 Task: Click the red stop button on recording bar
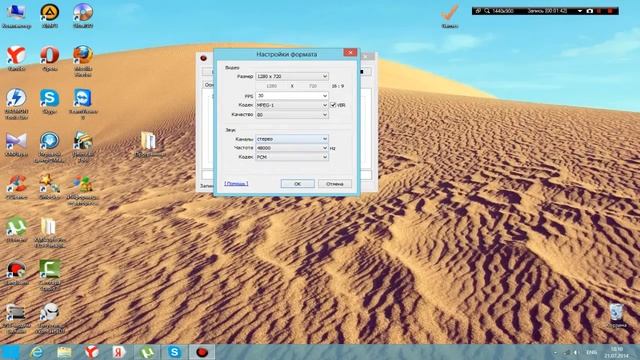[610, 11]
